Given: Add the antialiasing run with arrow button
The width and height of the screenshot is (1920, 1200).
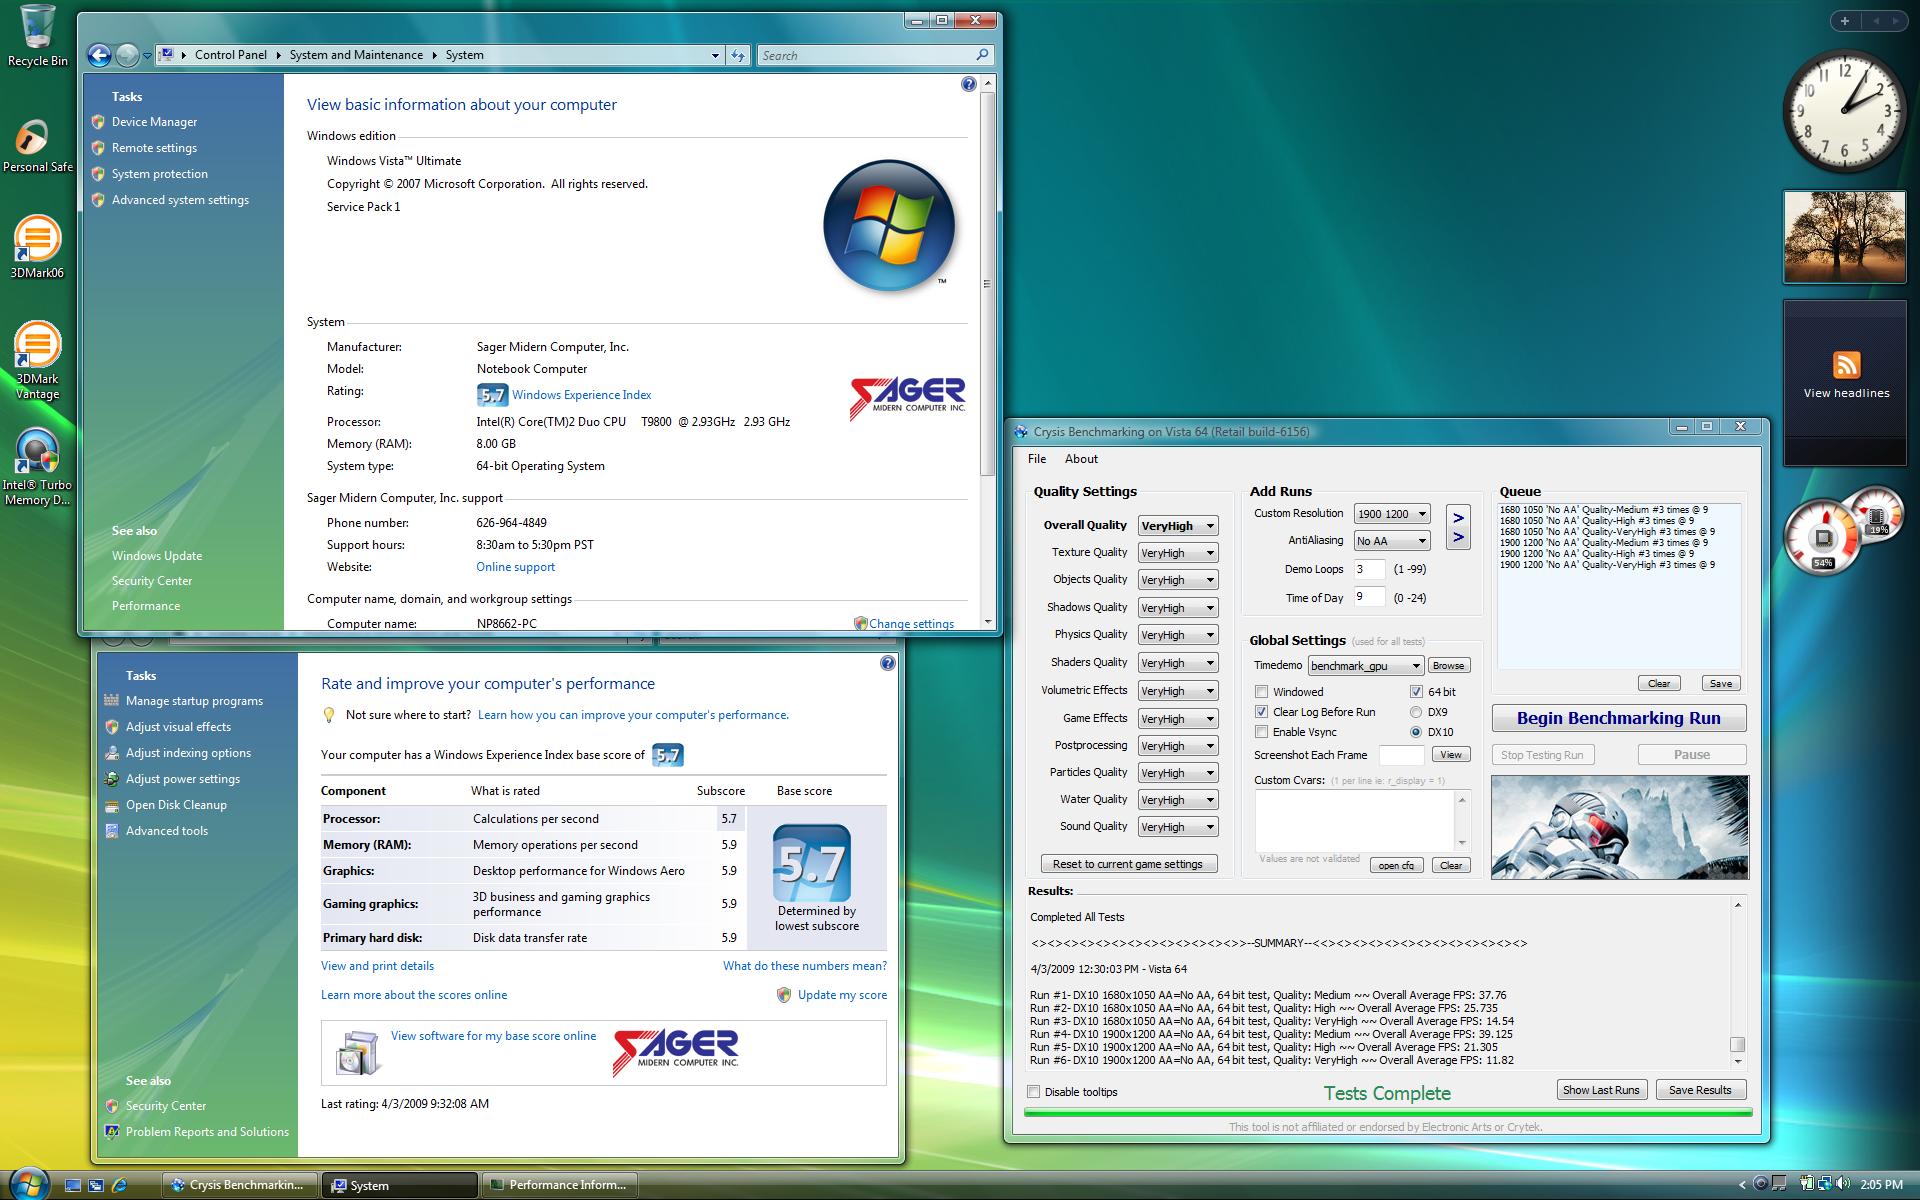Looking at the screenshot, I should point(1458,538).
